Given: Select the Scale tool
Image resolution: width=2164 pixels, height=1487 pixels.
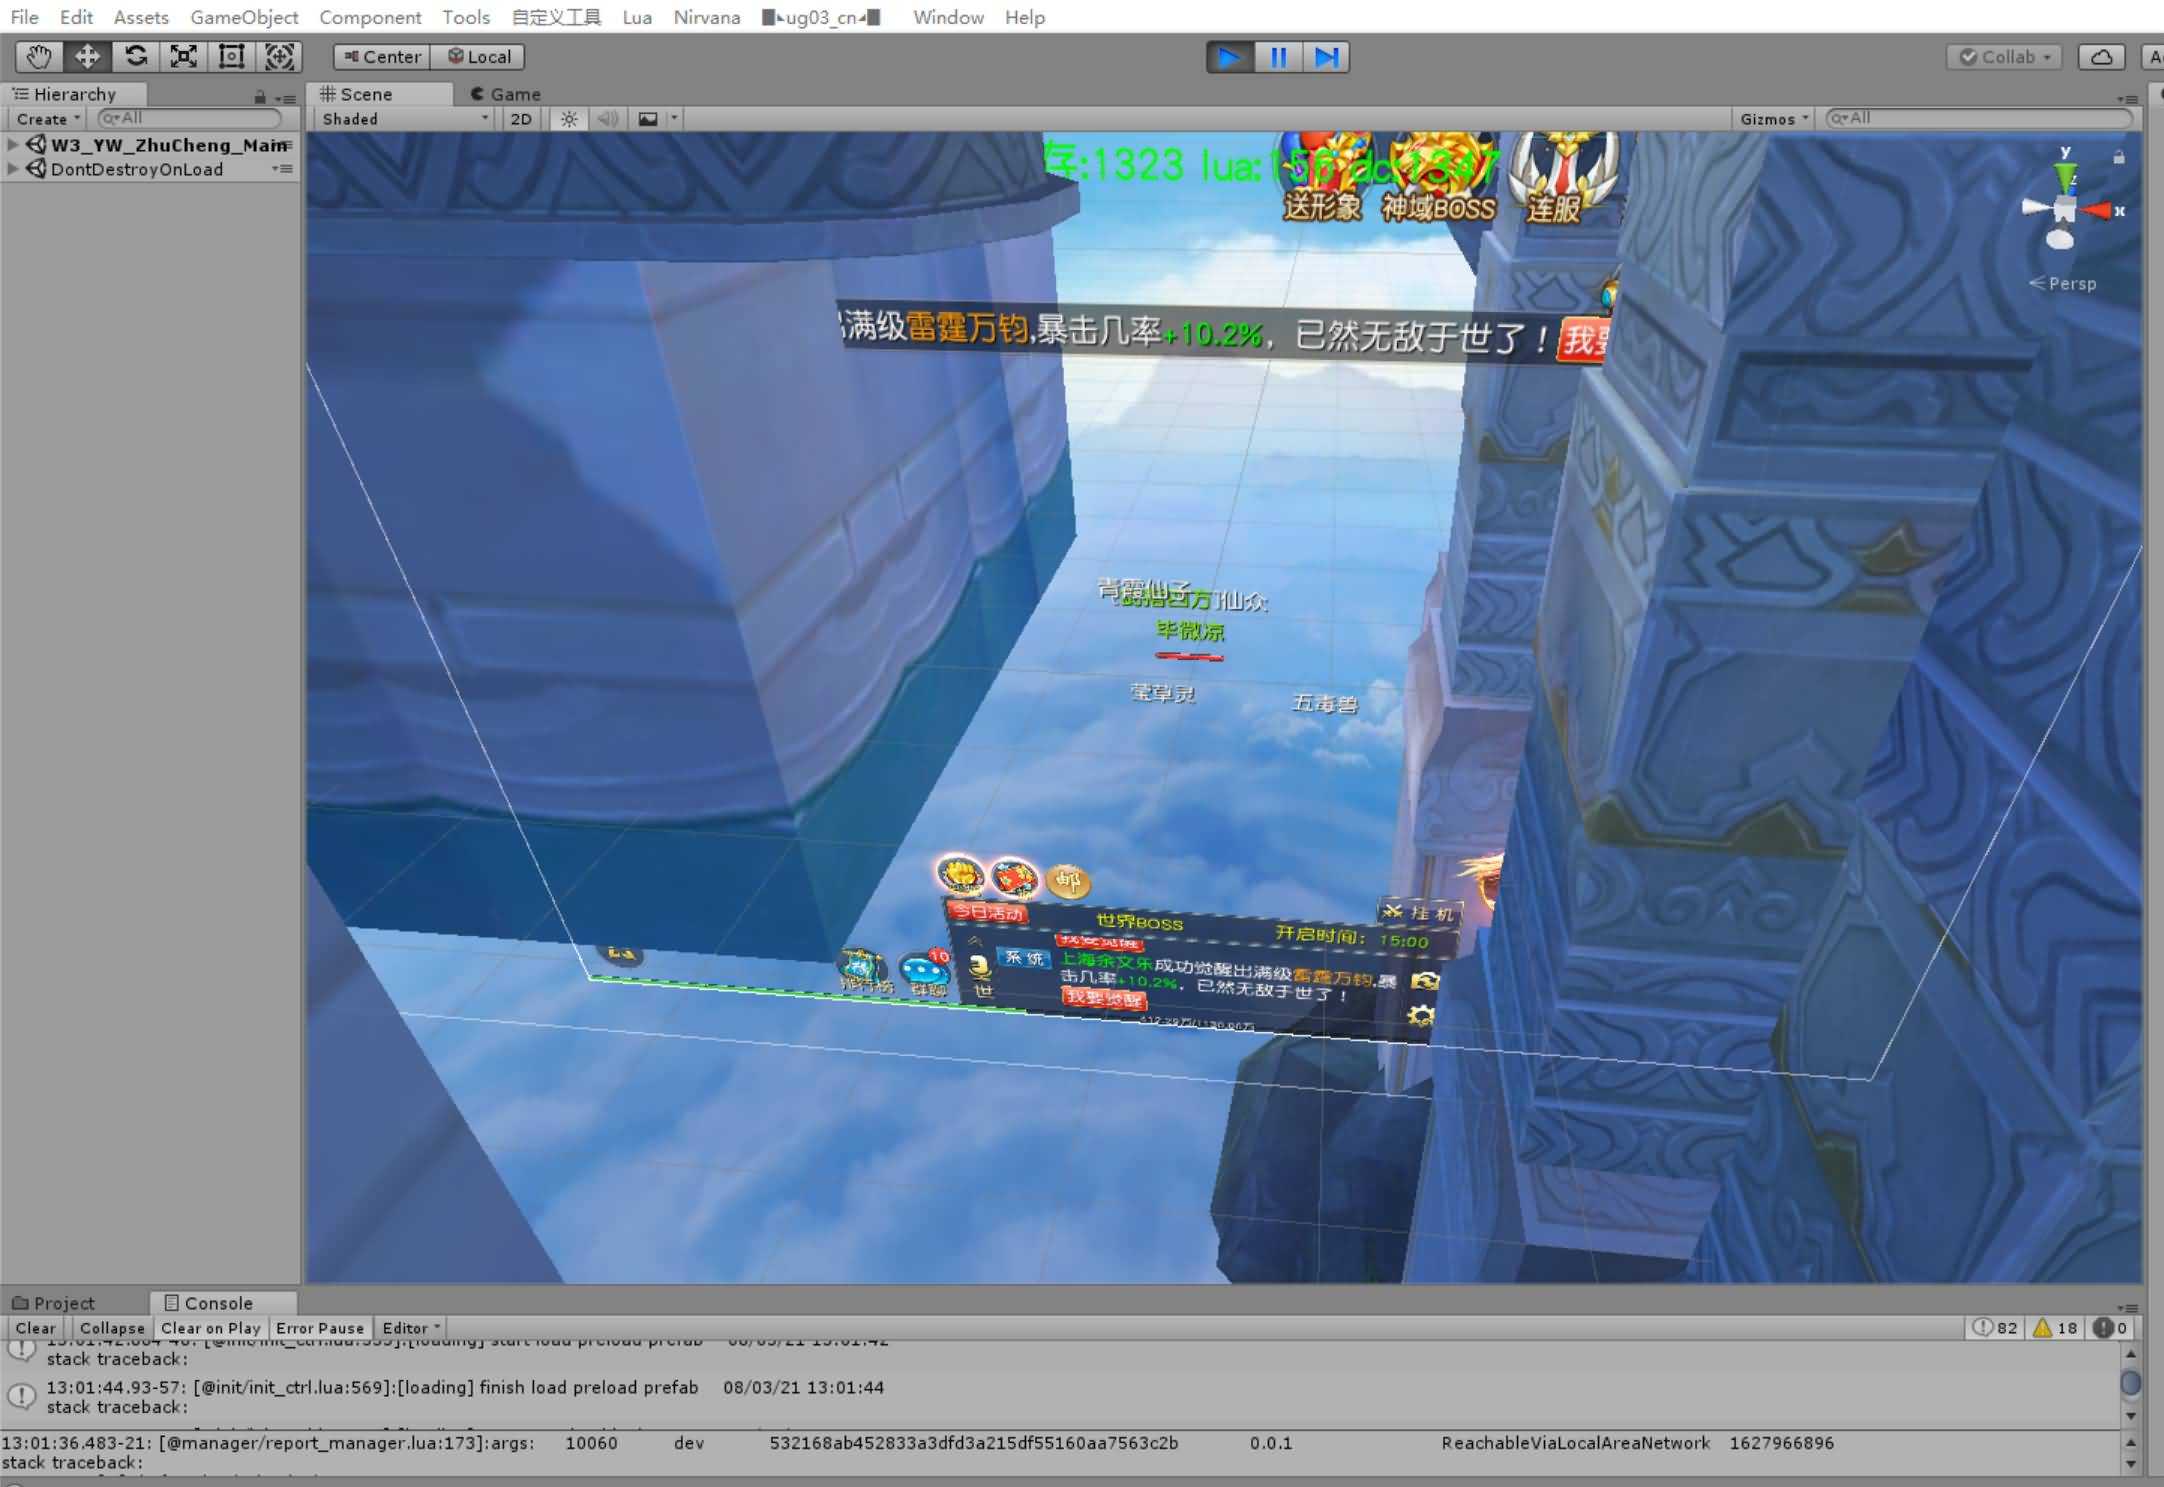Looking at the screenshot, I should [183, 57].
